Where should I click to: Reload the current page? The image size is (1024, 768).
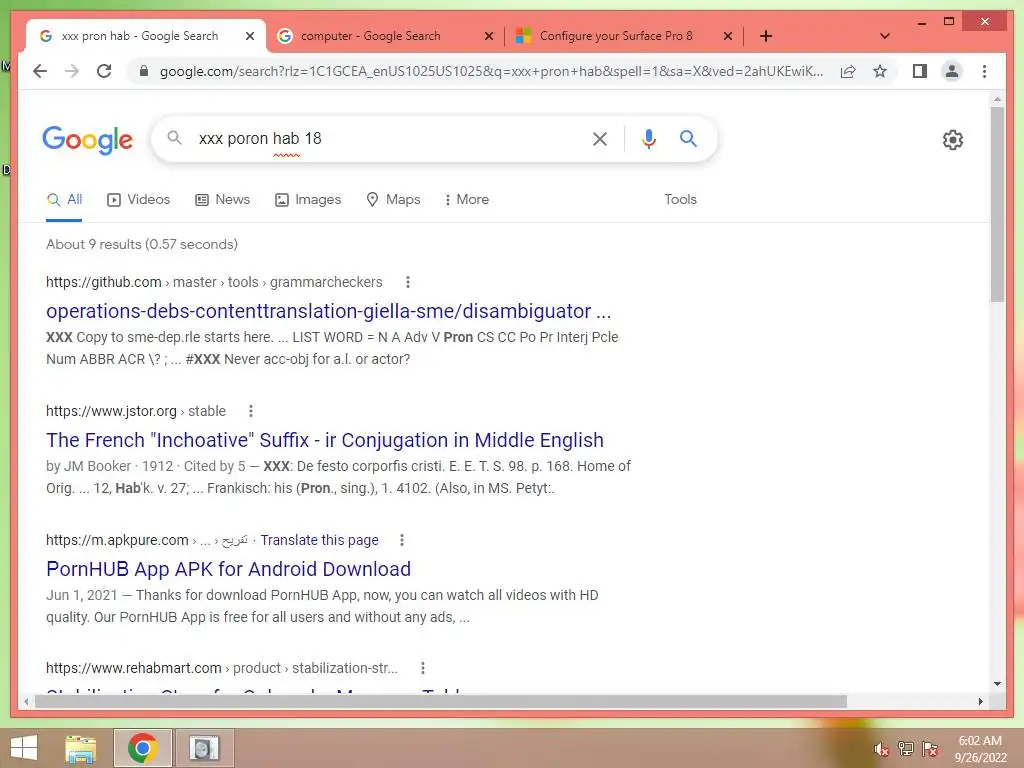104,71
